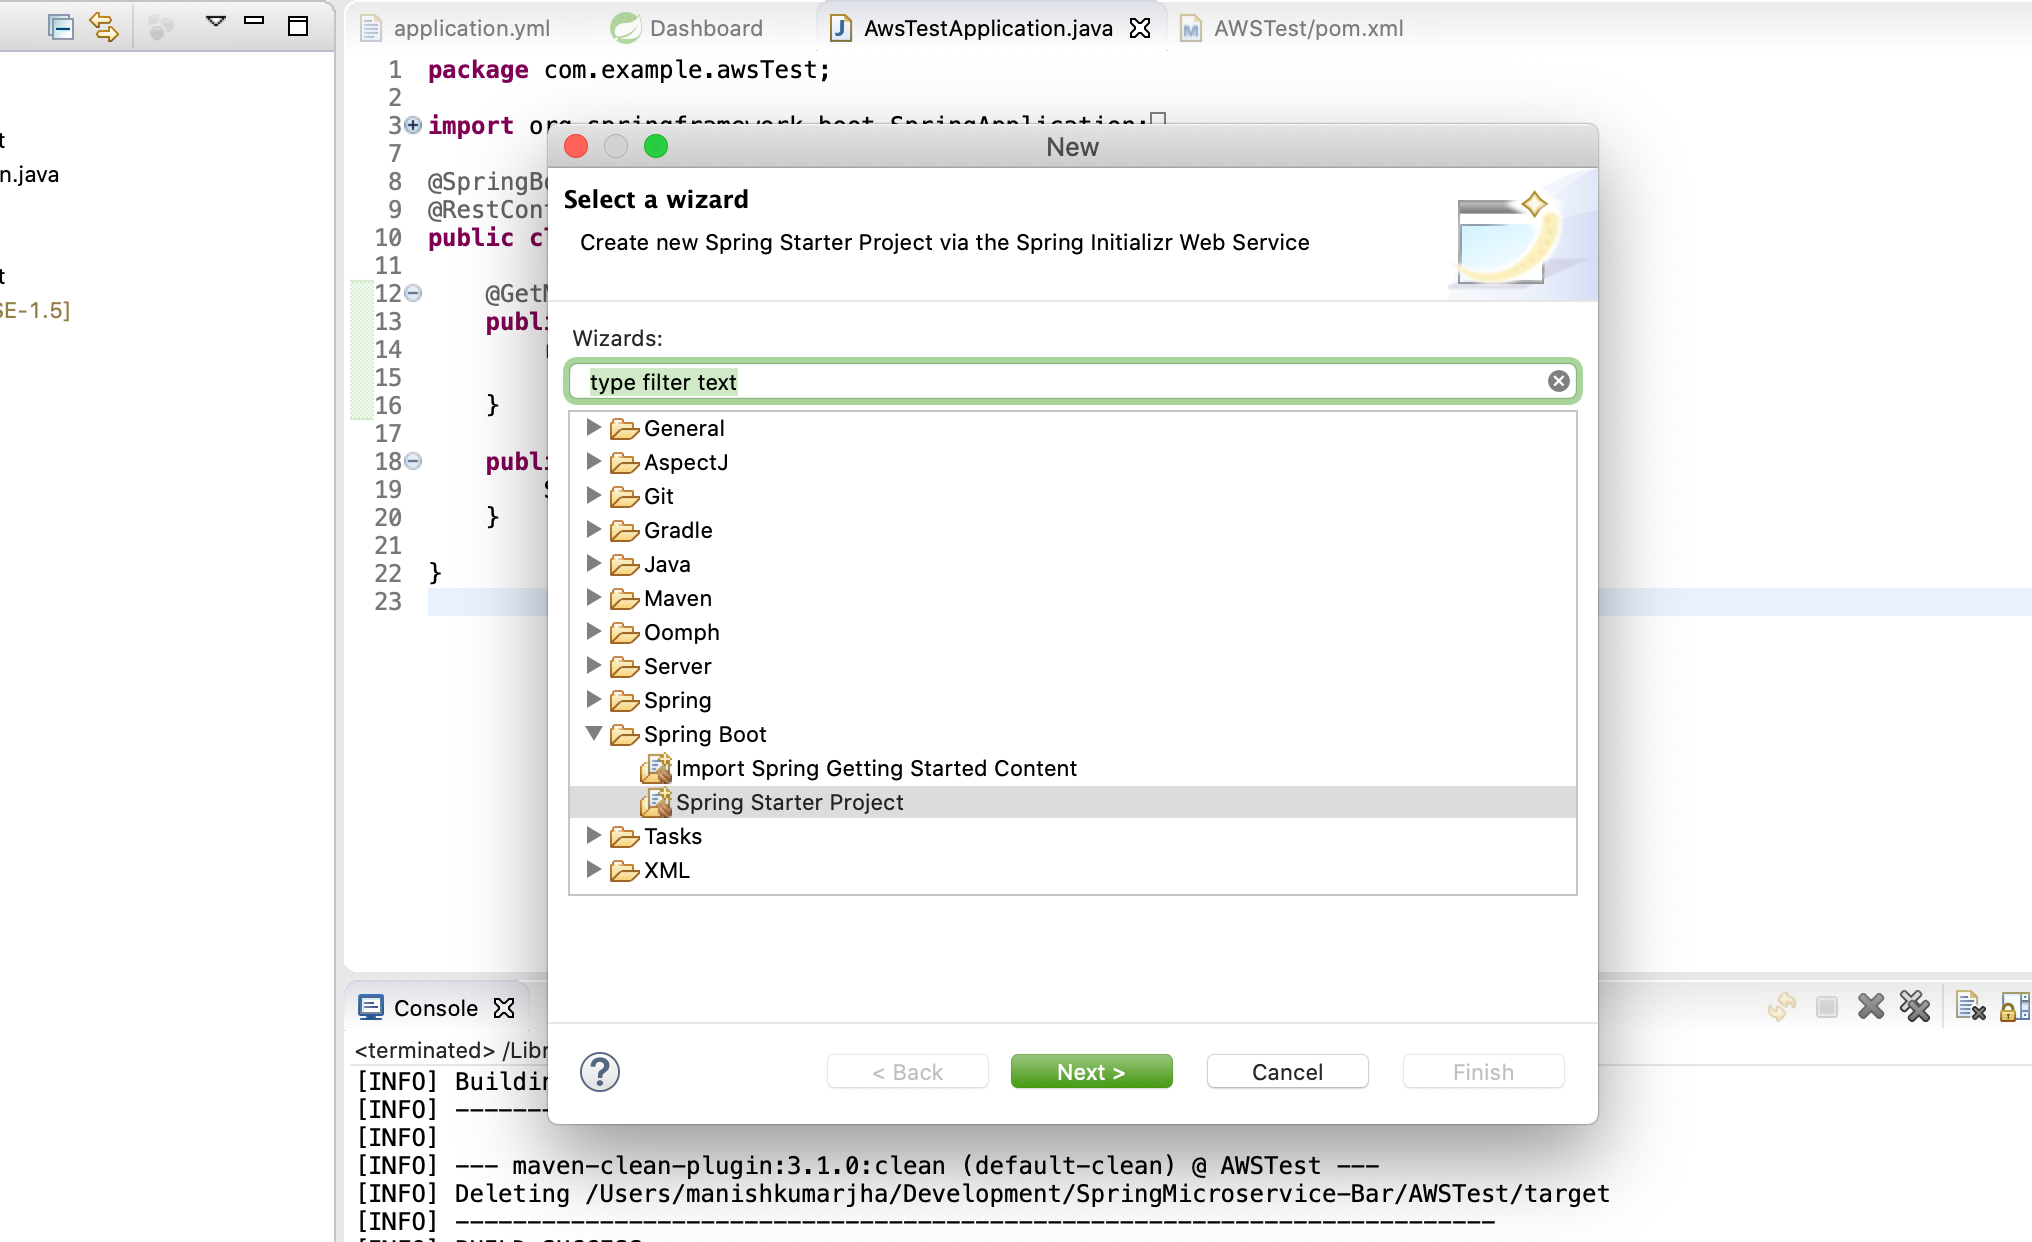Expand the Spring folder
Screen dimensions: 2032x1242
click(593, 699)
